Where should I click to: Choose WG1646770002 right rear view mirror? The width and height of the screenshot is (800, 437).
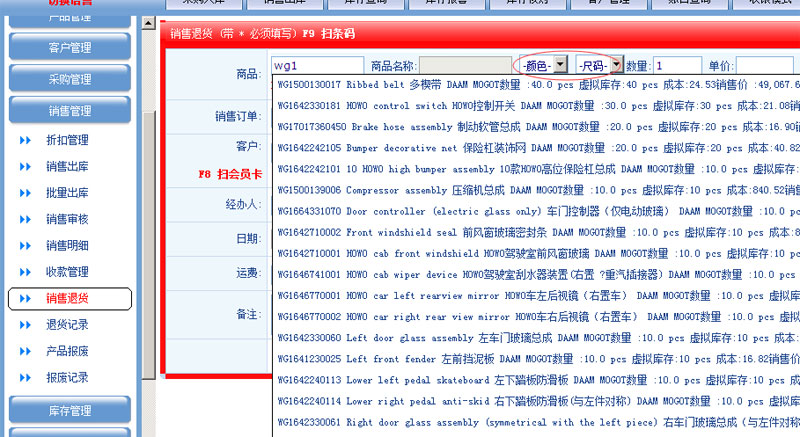click(536, 317)
